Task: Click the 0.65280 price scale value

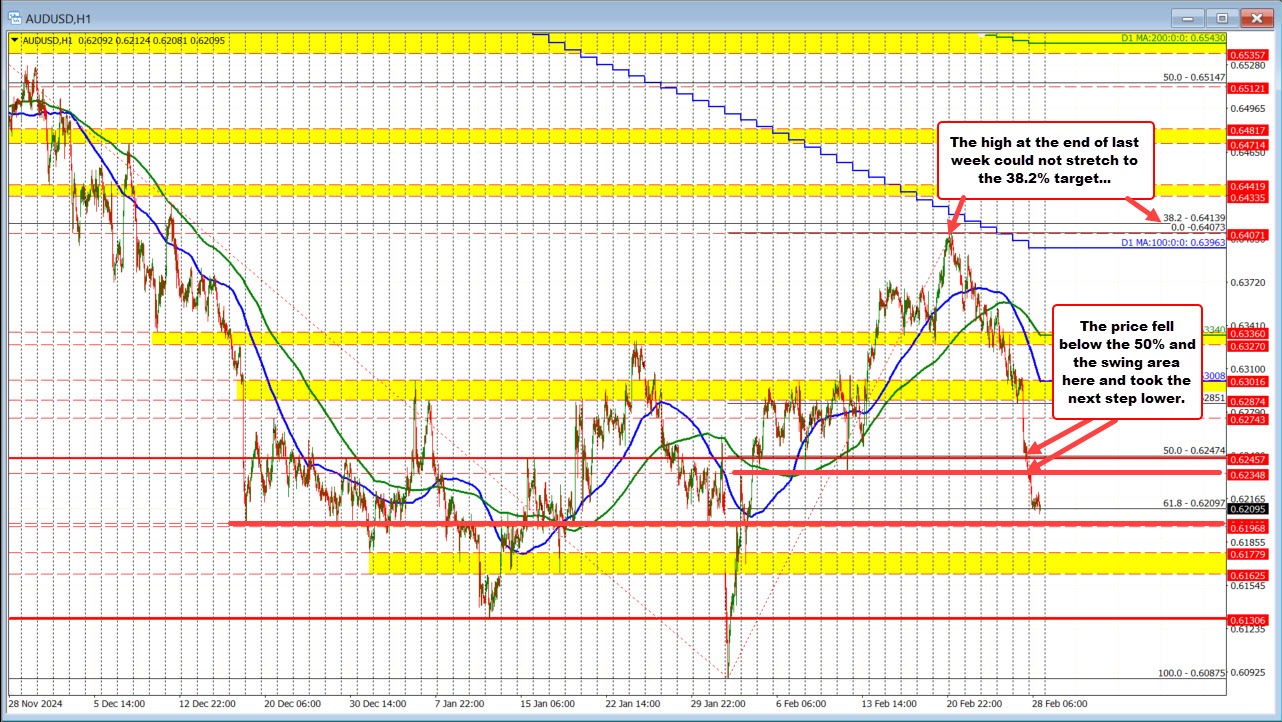Action: point(1249,65)
